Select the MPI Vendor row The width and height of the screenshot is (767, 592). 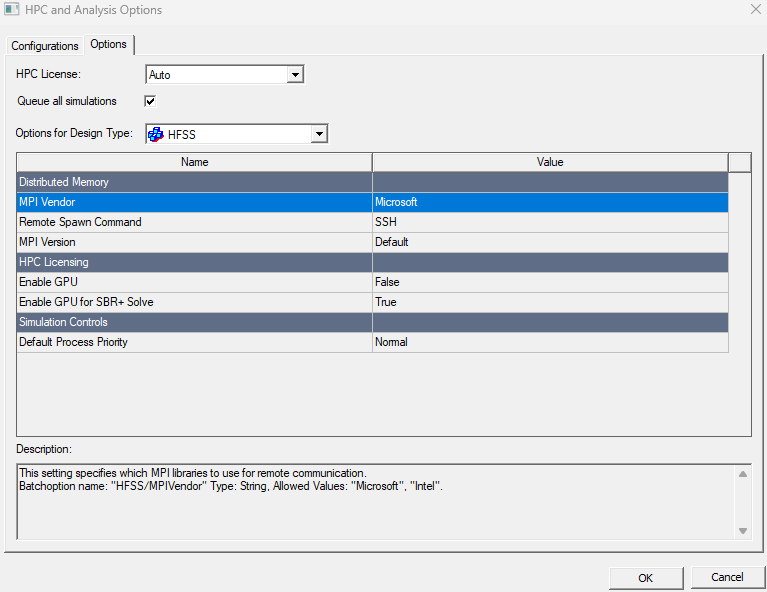[194, 202]
